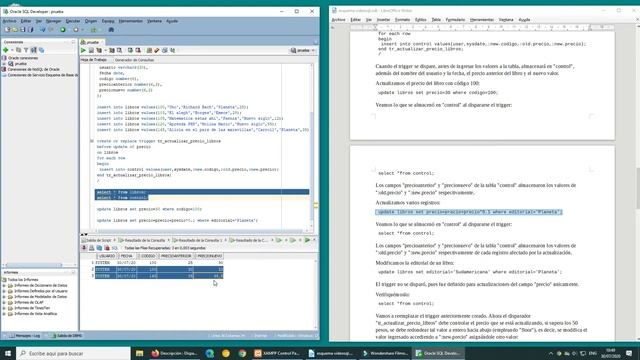This screenshot has width=640, height=360.
Task: Open the prueba connection dropdown at worksheet right
Action: [x=303, y=50]
